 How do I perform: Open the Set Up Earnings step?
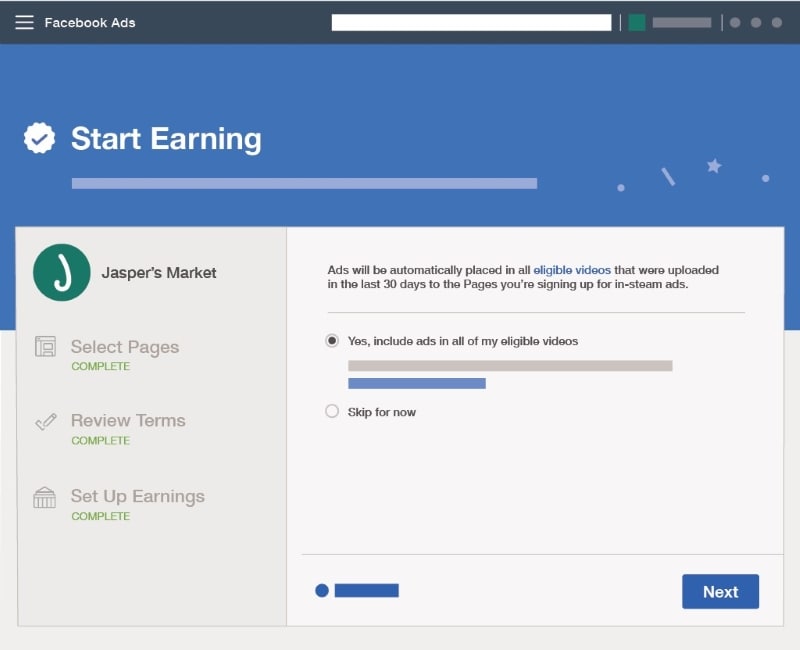pyautogui.click(x=138, y=496)
